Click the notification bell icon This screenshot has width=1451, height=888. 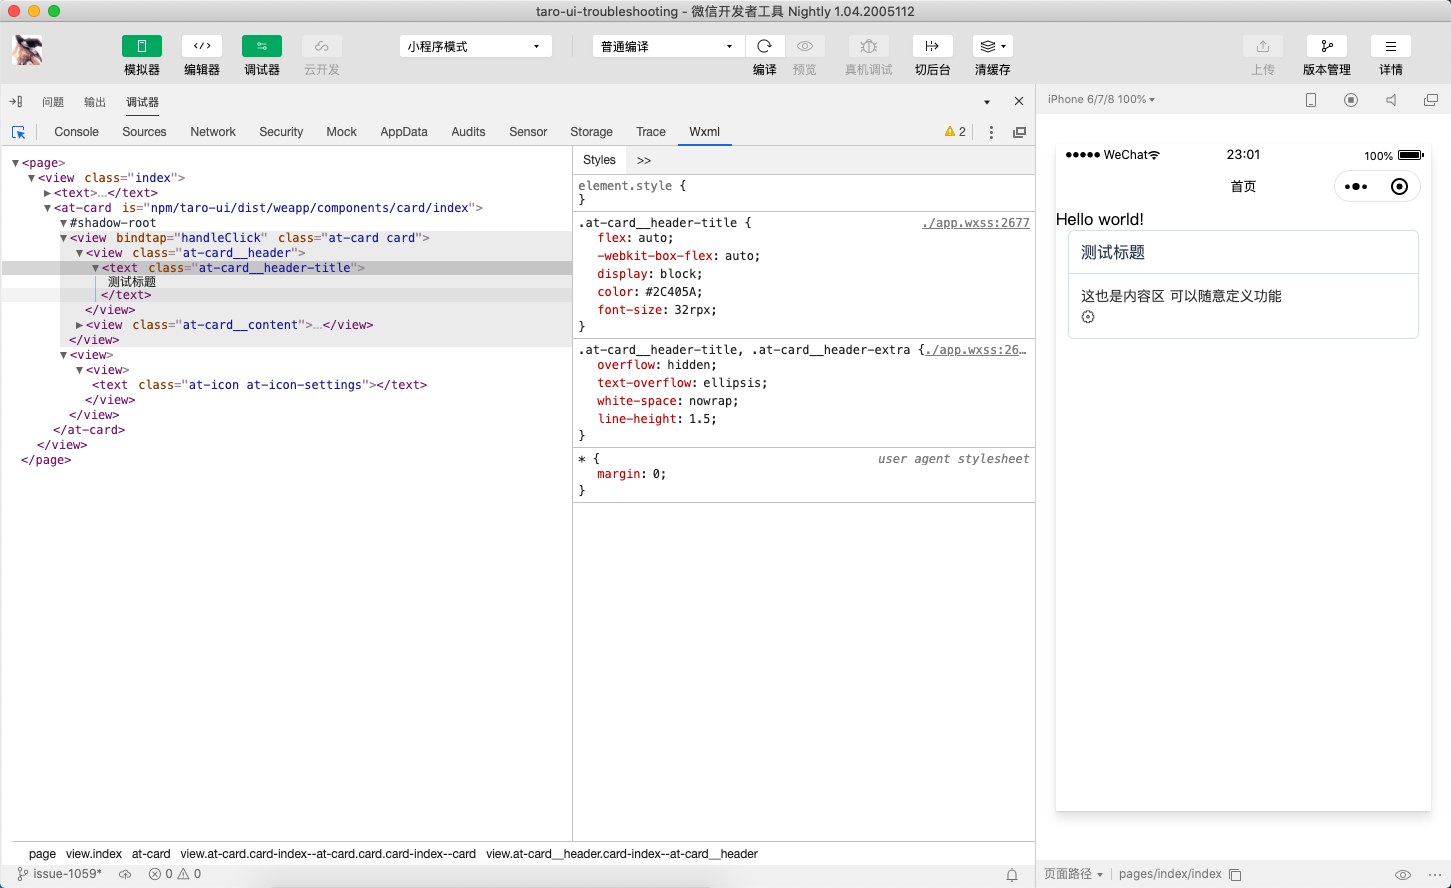1012,875
